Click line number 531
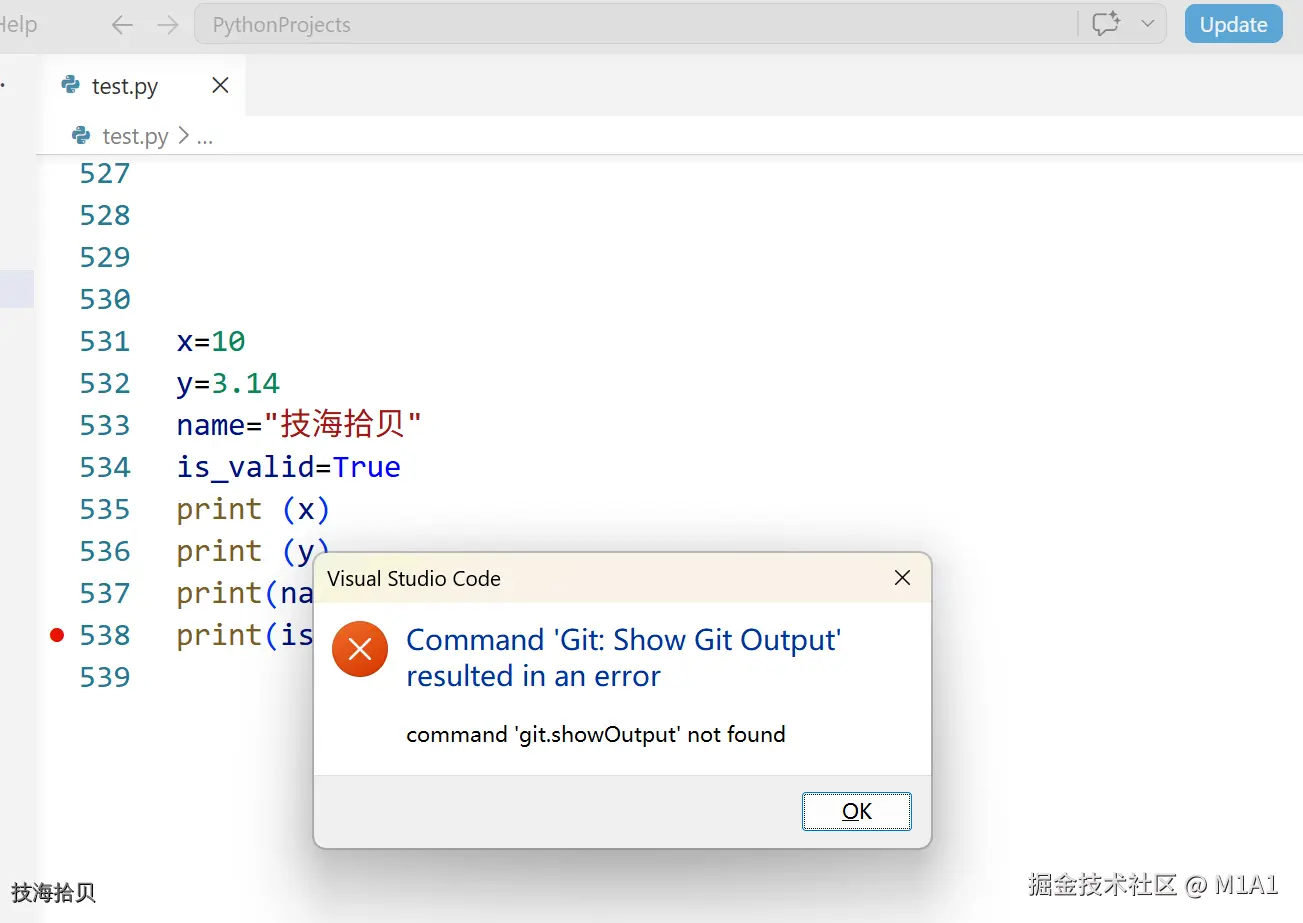Image resolution: width=1303 pixels, height=923 pixels. (x=105, y=342)
